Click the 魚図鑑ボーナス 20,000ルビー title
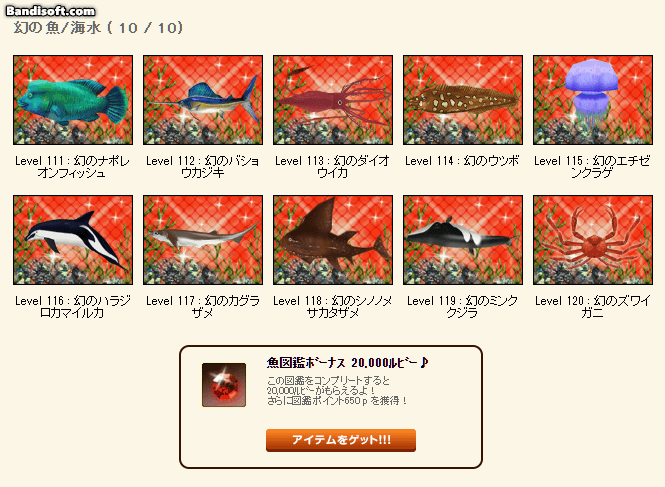The image size is (665, 487). click(347, 363)
